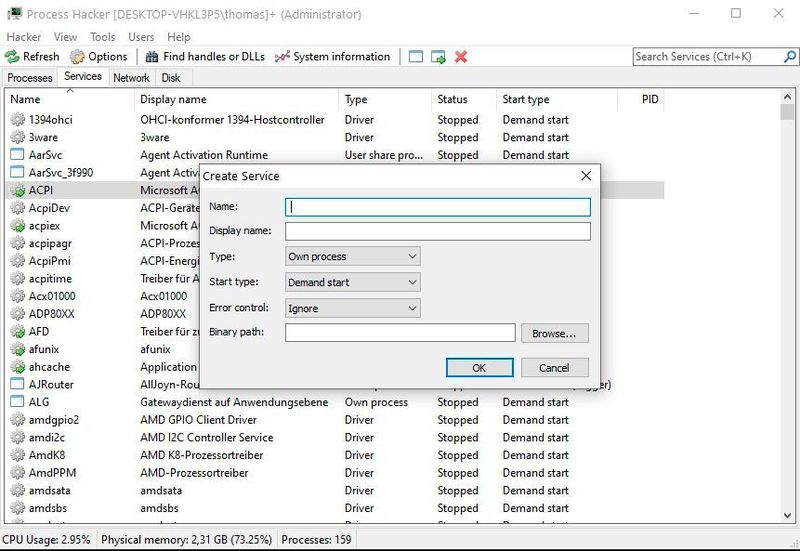800x551 pixels.
Task: Click CPU Usage in the status bar
Action: point(46,539)
